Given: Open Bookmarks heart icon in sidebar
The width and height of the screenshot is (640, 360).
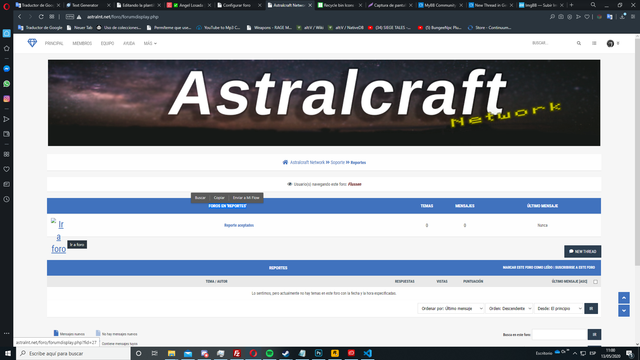Looking at the screenshot, I should pos(7,169).
